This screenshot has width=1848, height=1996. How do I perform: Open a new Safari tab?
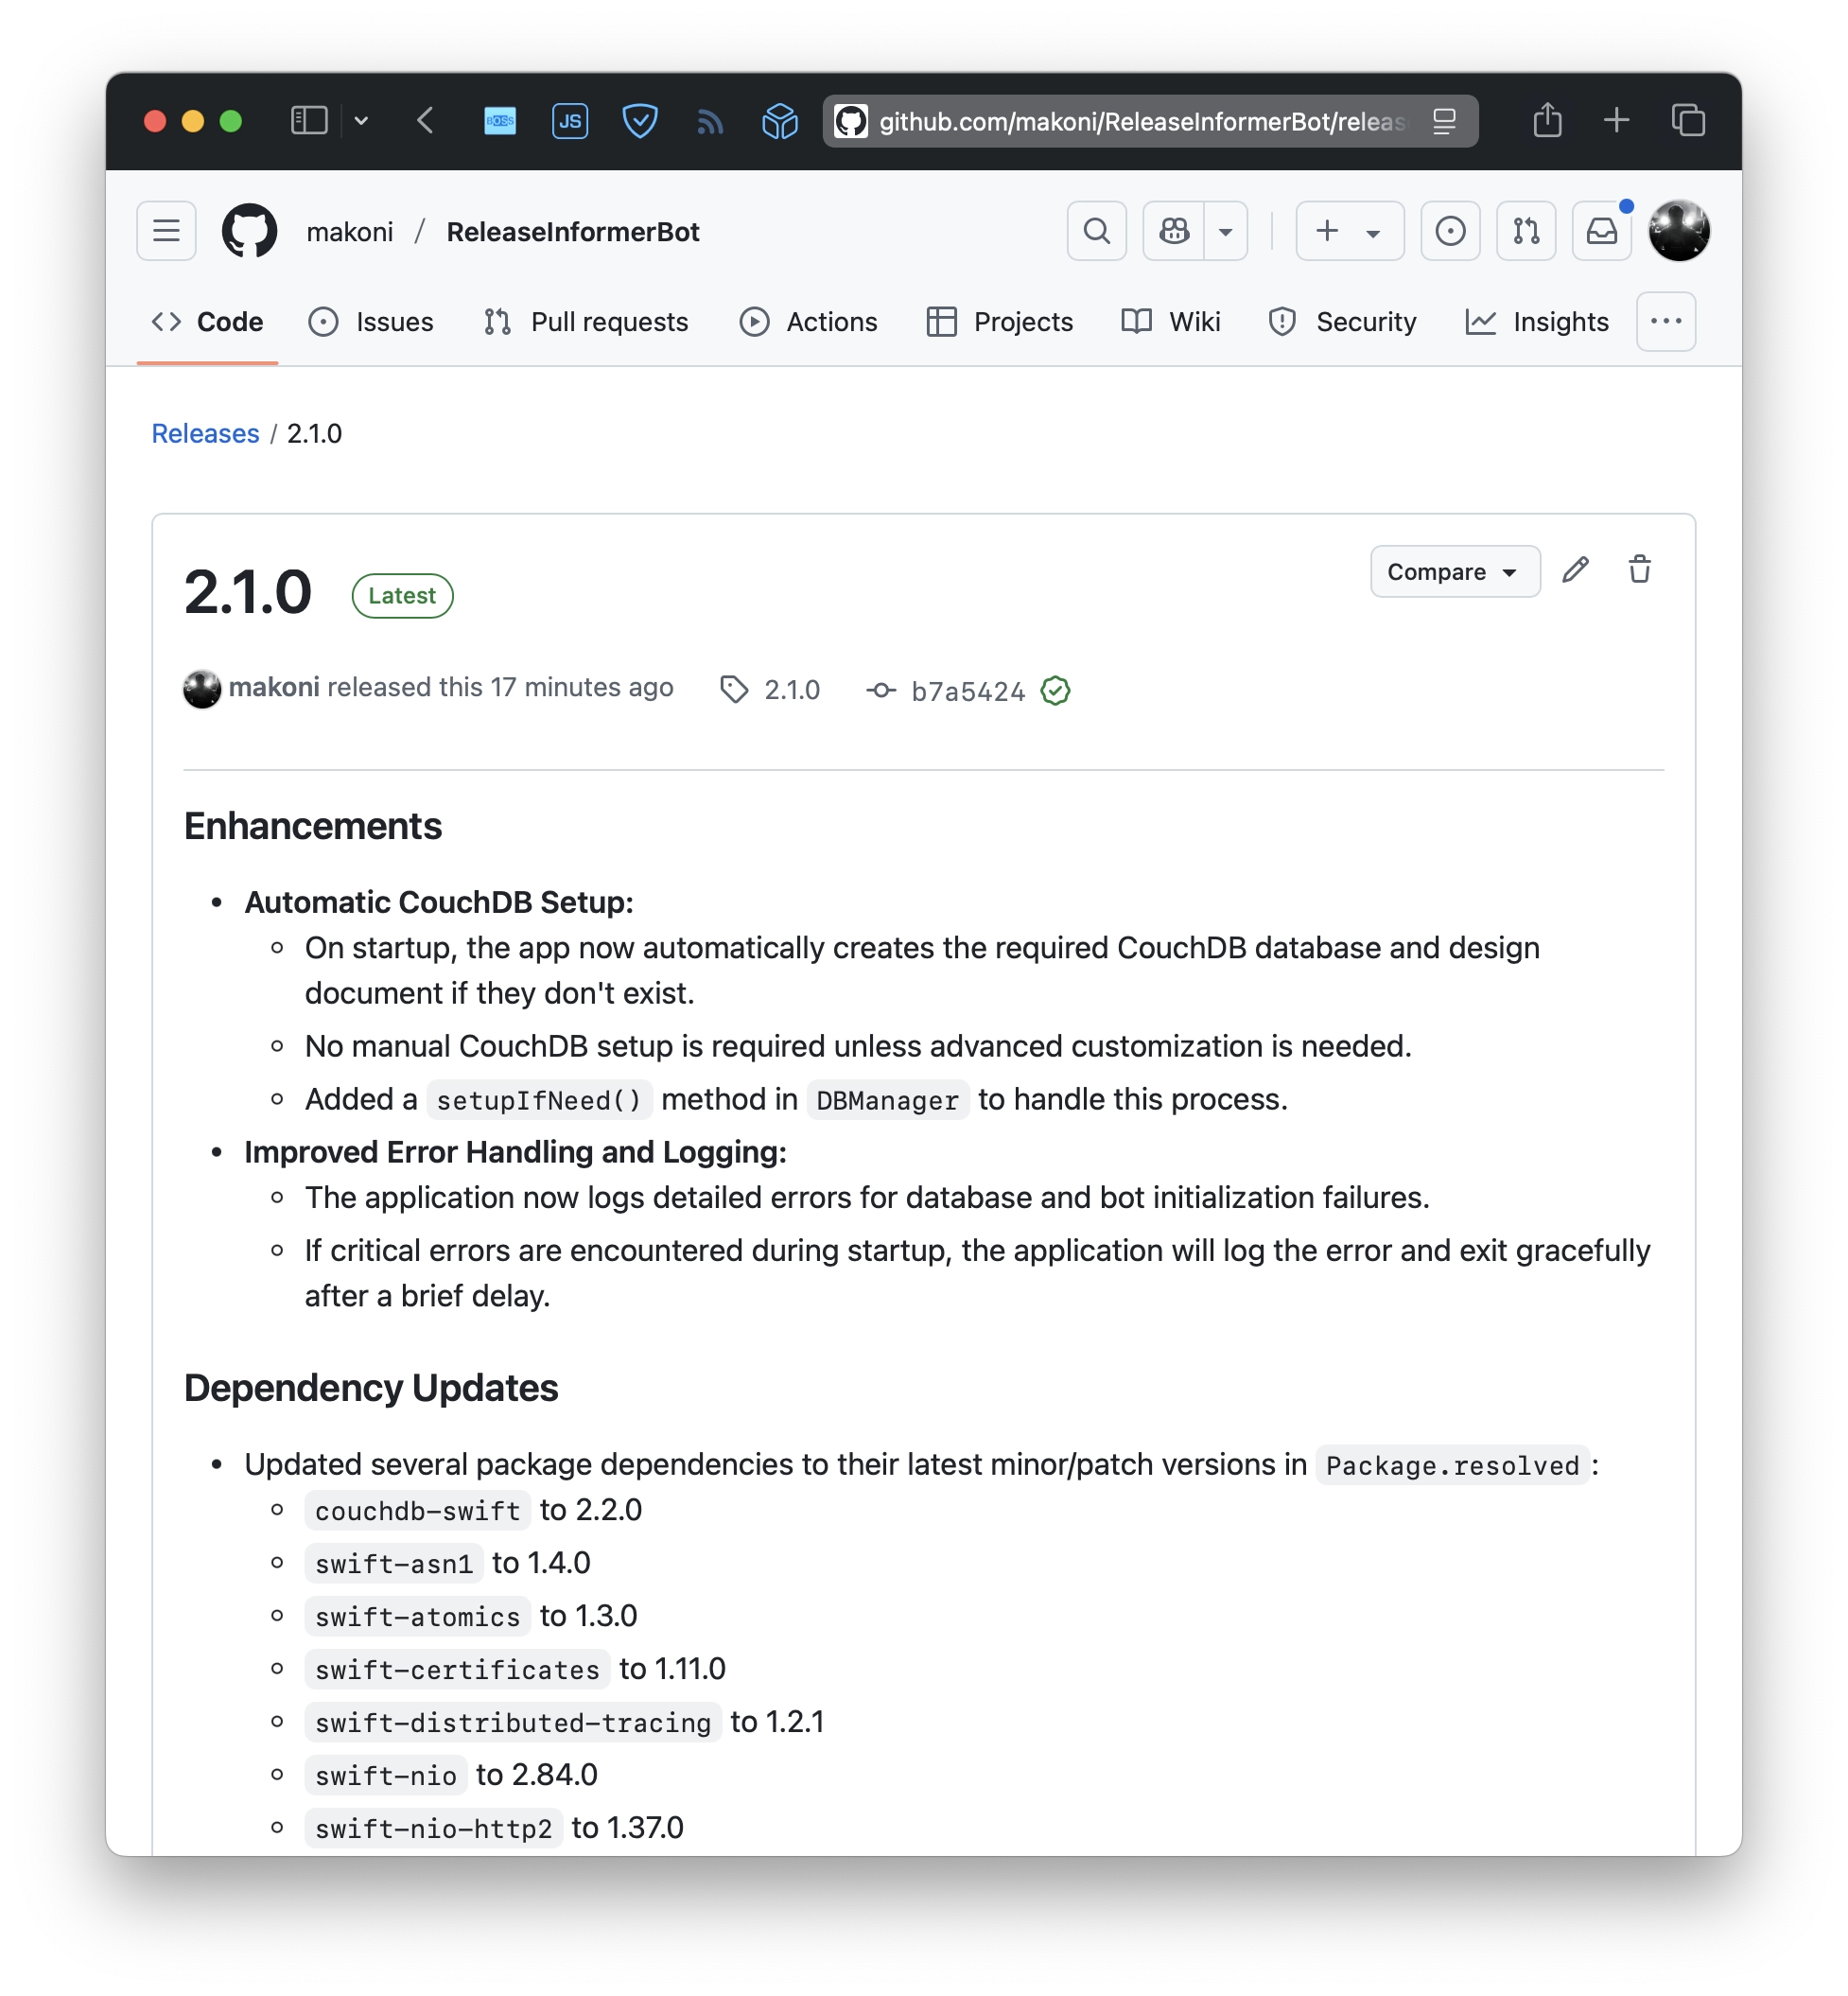coord(1616,120)
